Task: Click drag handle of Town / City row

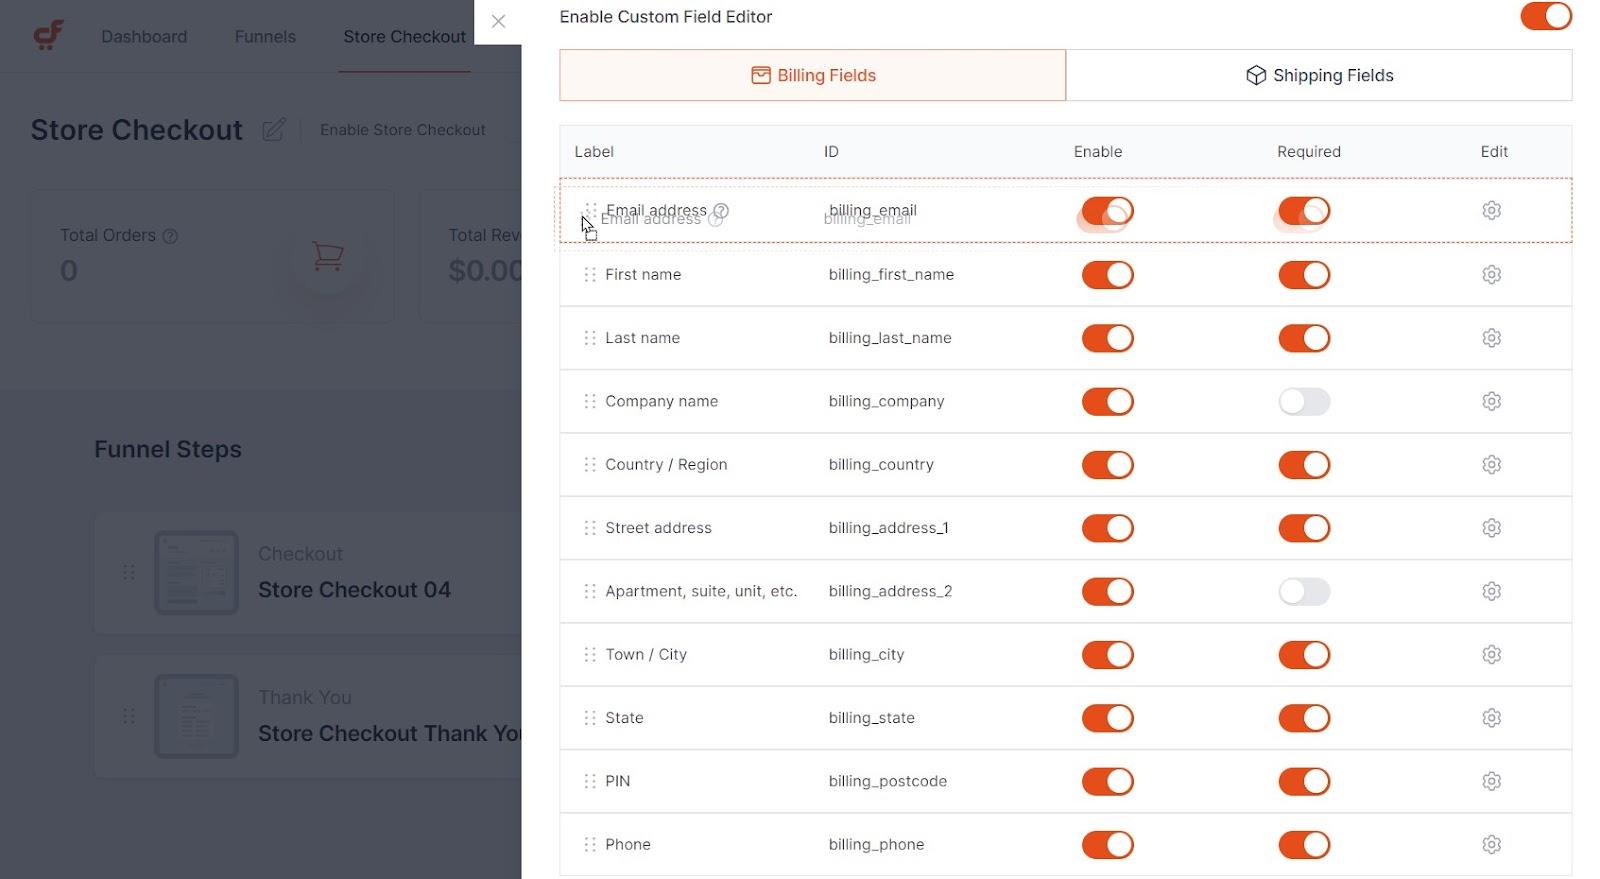Action: coord(589,654)
